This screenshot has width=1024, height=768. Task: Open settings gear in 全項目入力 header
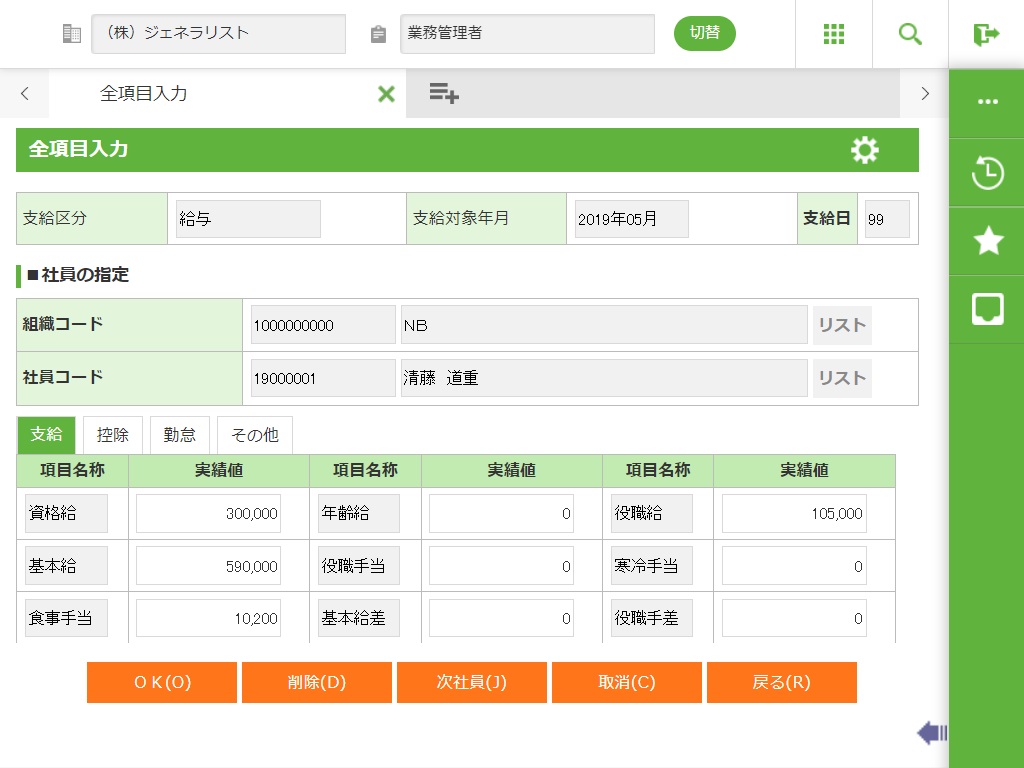864,150
